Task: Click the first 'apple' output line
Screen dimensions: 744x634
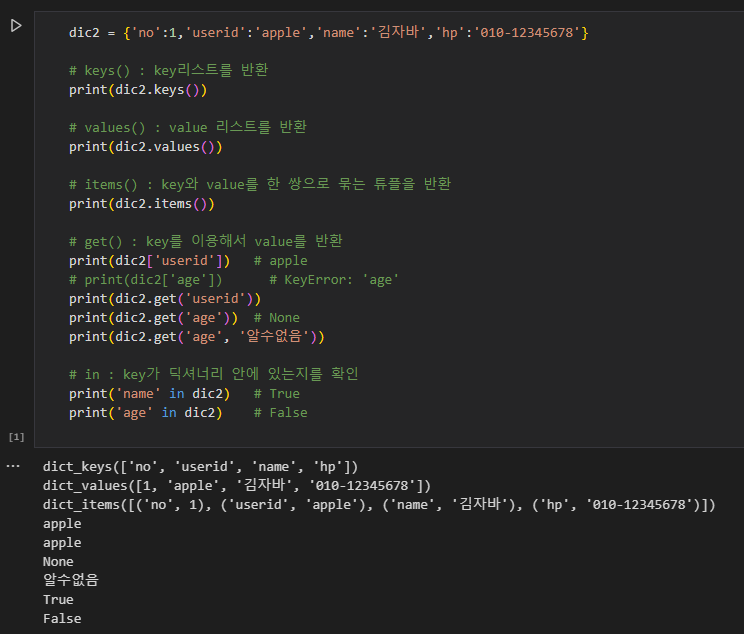Action: (62, 524)
